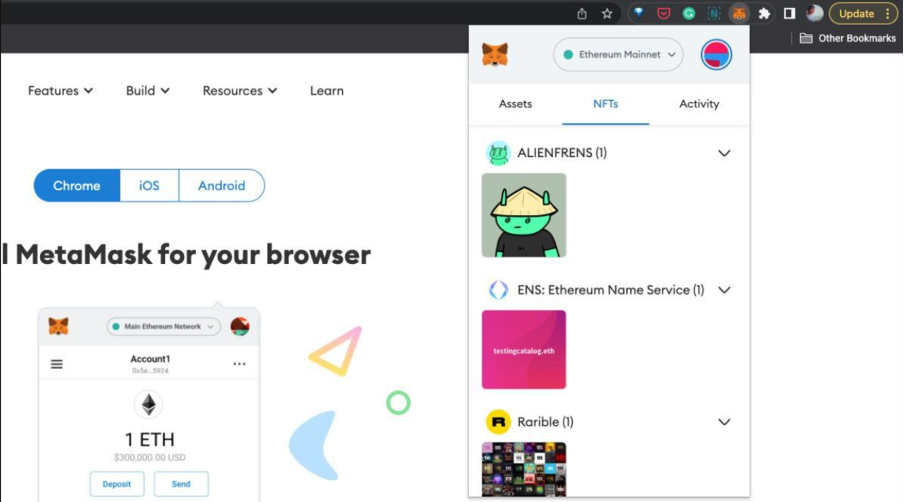Switch to the Activity tab
This screenshot has width=904, height=502.
coord(699,104)
